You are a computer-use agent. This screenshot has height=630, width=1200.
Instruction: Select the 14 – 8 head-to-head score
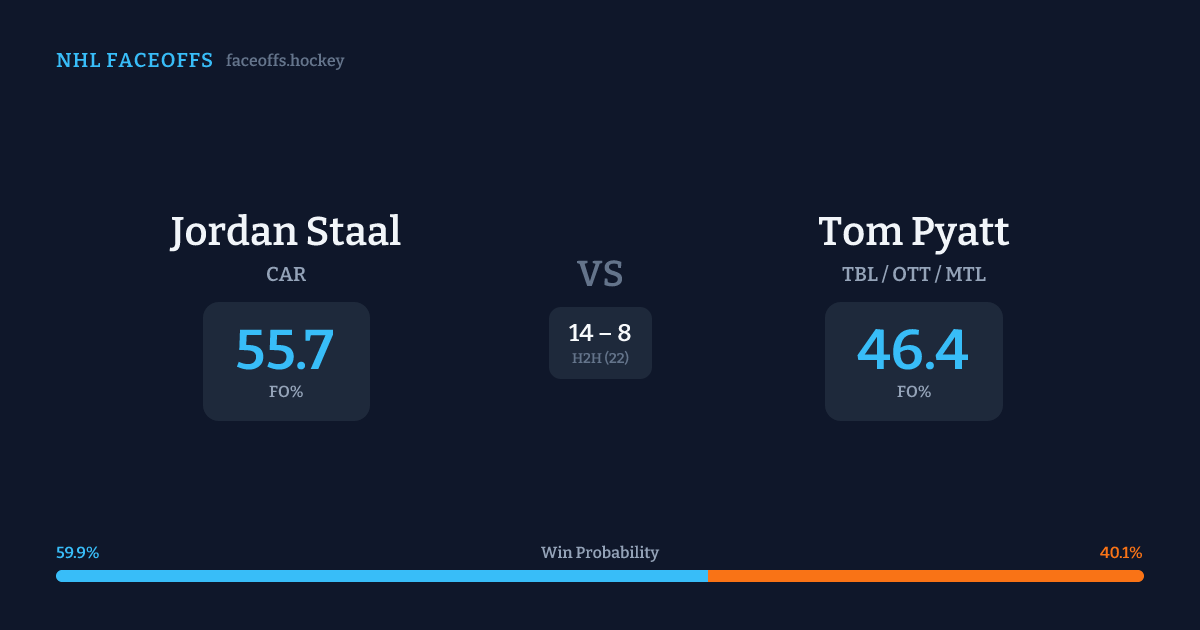coord(600,334)
